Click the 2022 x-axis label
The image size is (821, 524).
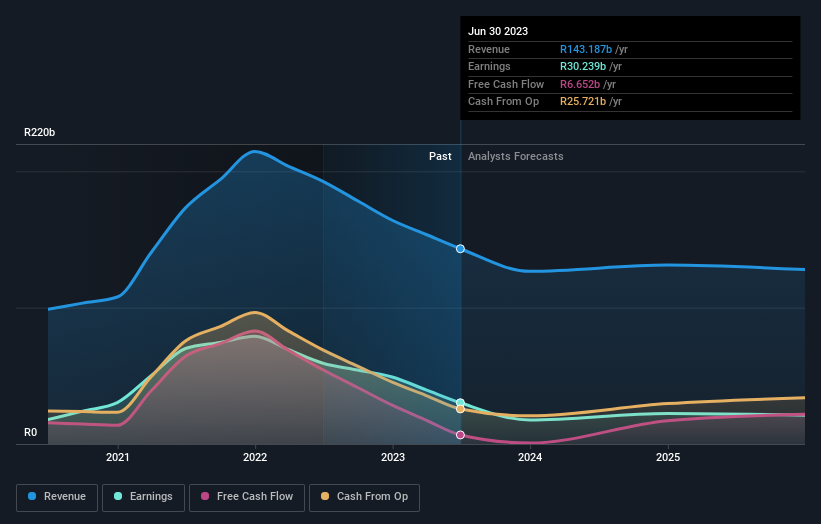pyautogui.click(x=255, y=457)
